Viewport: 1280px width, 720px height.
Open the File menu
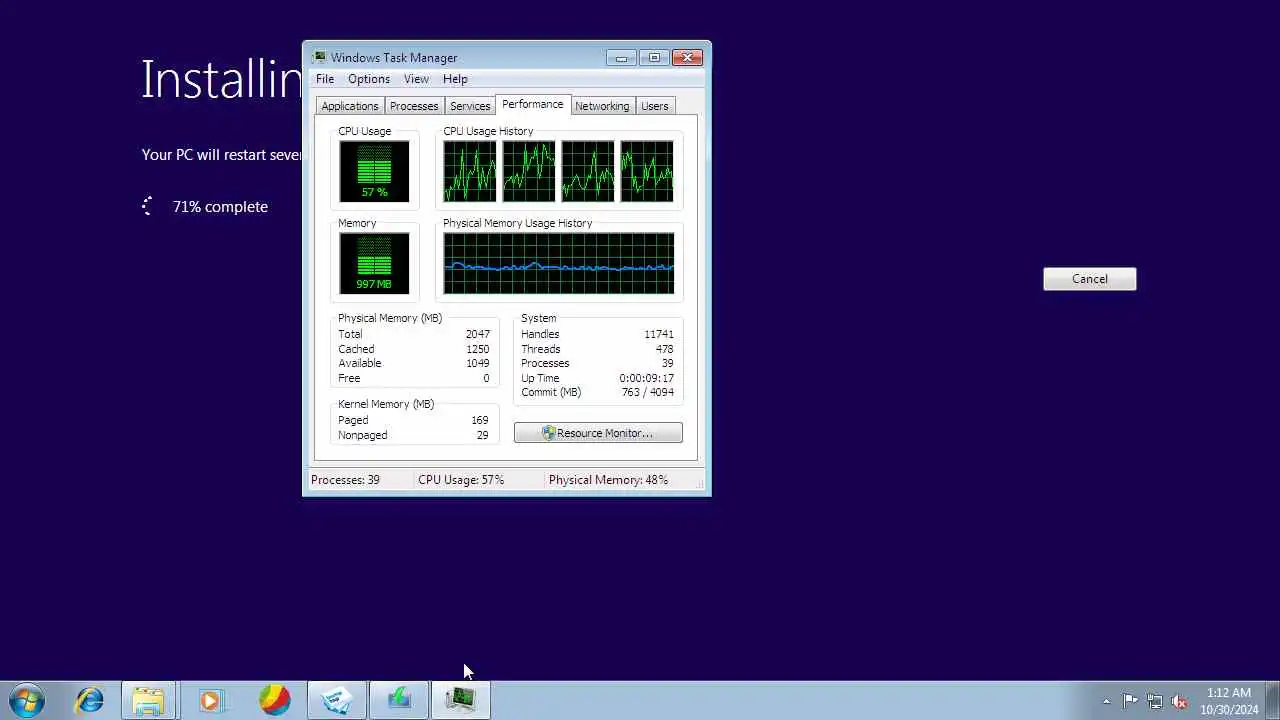(x=325, y=79)
